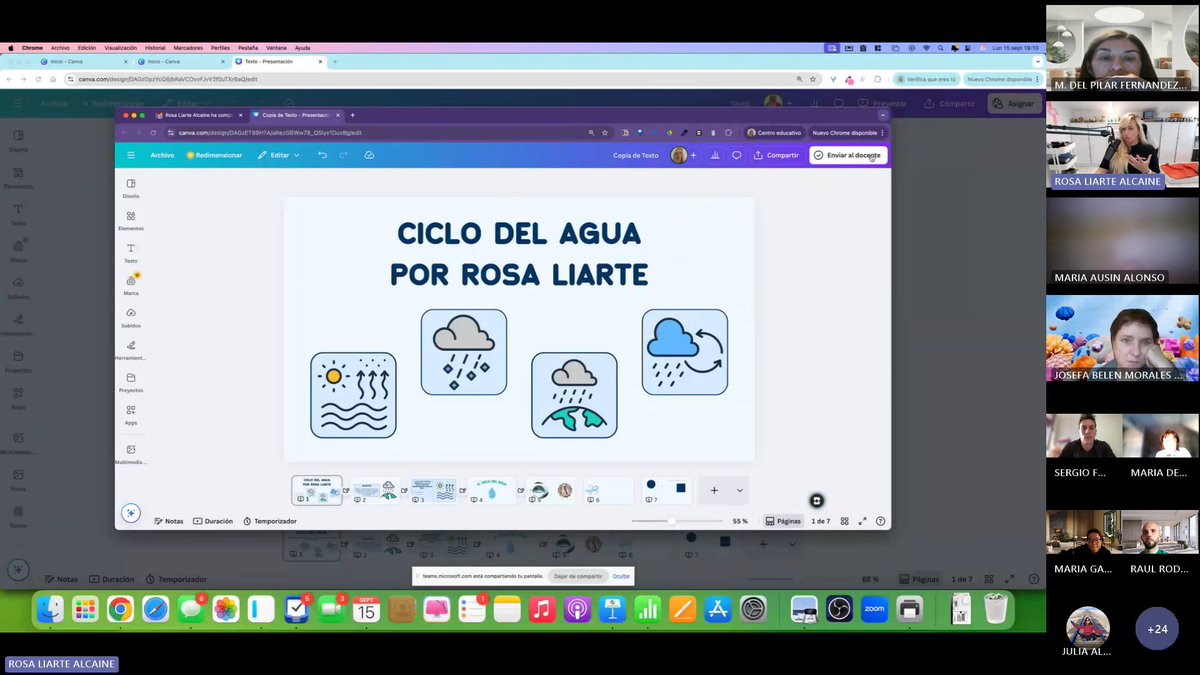Image resolution: width=1200 pixels, height=675 pixels.
Task: Open the comments speech bubble icon
Action: coord(737,155)
